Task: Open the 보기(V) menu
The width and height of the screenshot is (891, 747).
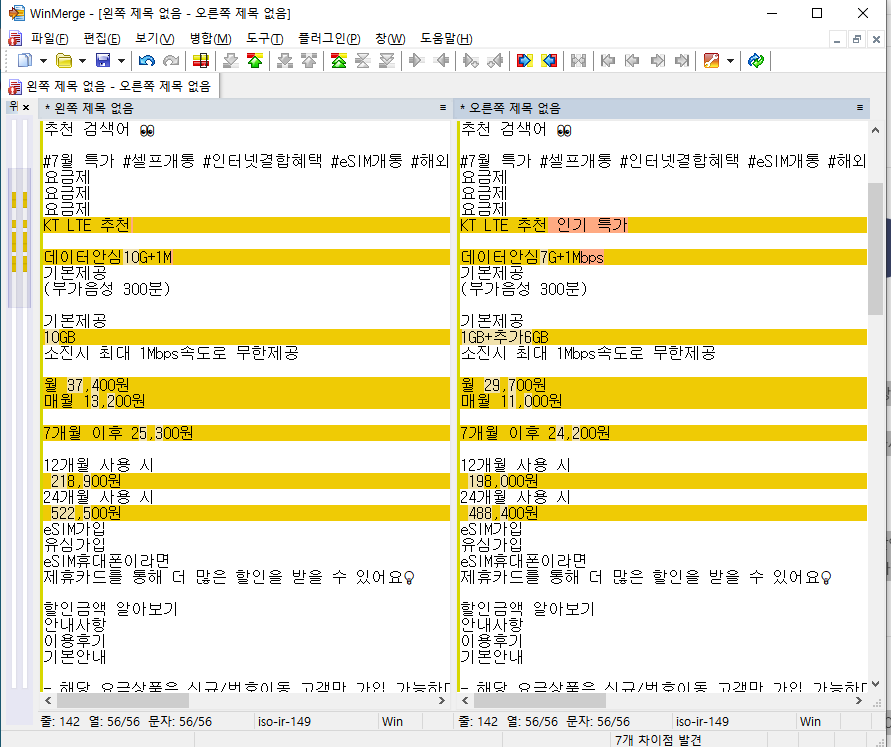Action: pyautogui.click(x=155, y=39)
